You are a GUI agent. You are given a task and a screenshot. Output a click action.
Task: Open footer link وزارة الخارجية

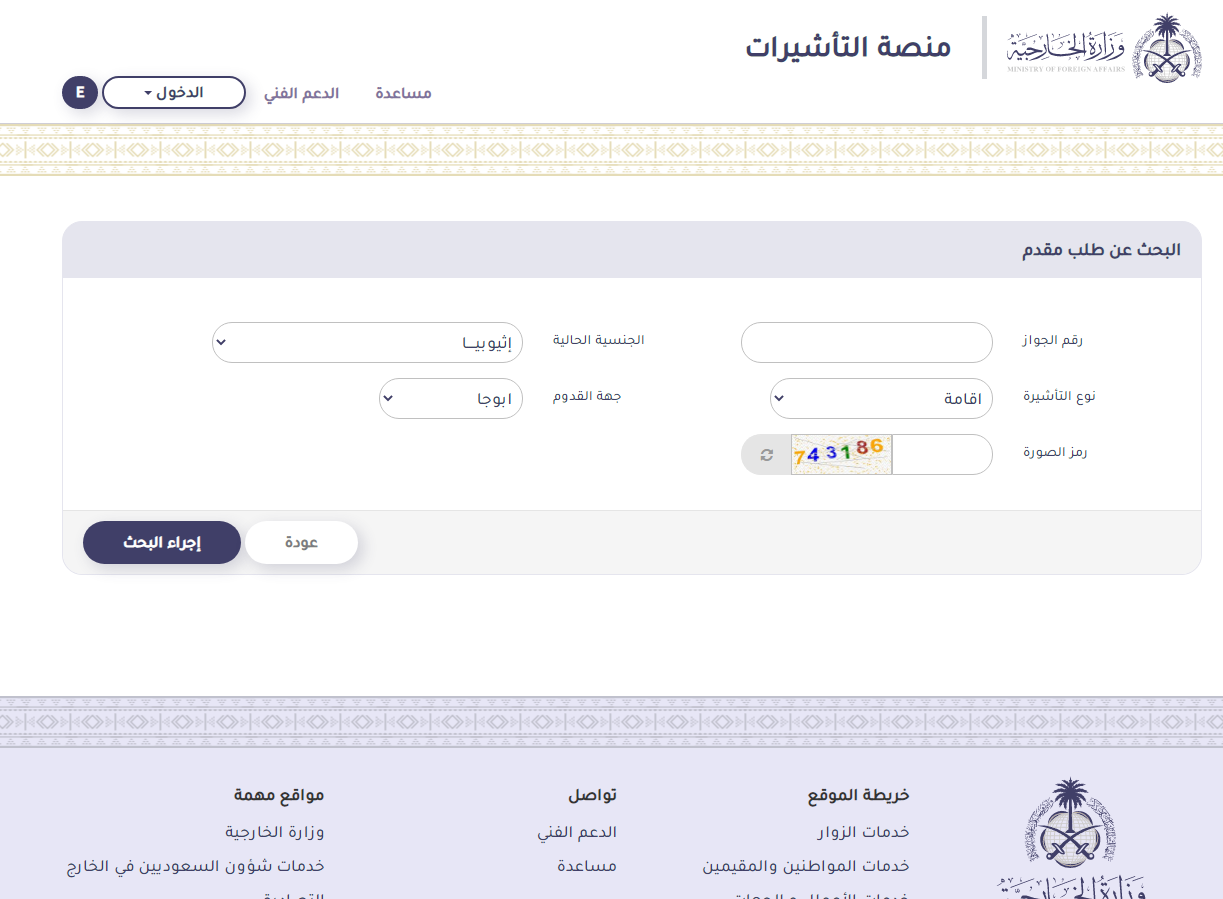click(x=274, y=832)
